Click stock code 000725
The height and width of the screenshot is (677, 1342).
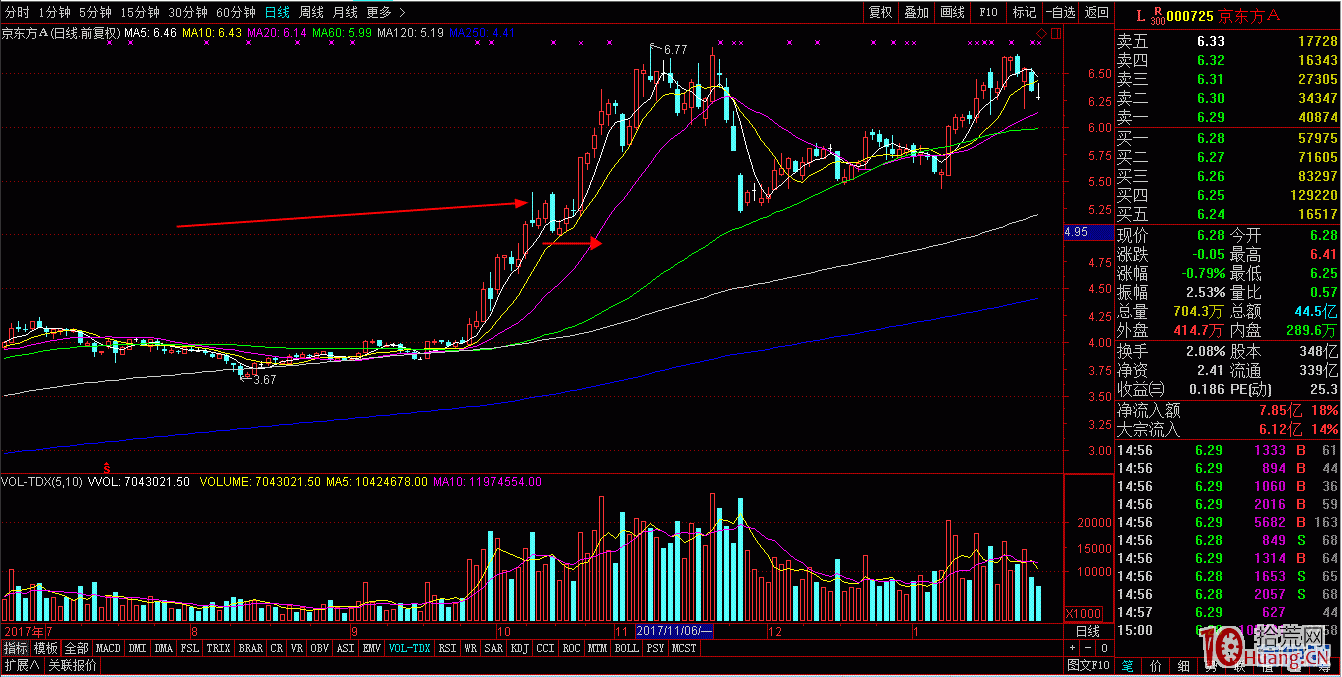point(1190,16)
